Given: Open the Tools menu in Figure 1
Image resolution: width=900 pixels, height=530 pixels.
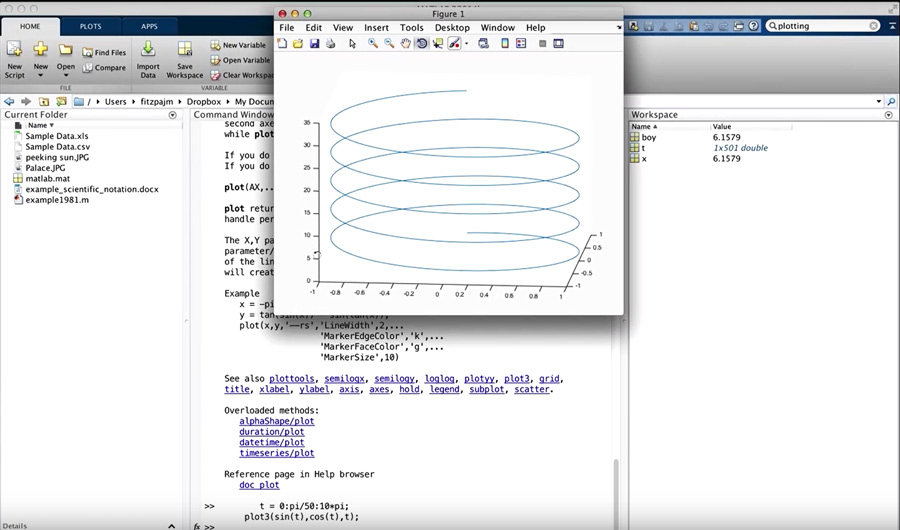Looking at the screenshot, I should click(x=411, y=28).
